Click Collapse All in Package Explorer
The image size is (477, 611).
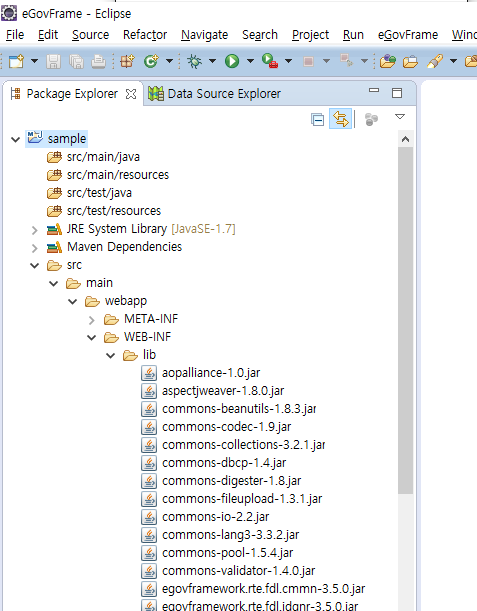(x=318, y=119)
